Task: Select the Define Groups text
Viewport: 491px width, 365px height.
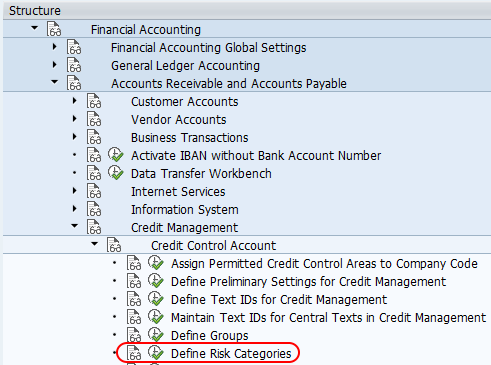Action: pos(210,336)
